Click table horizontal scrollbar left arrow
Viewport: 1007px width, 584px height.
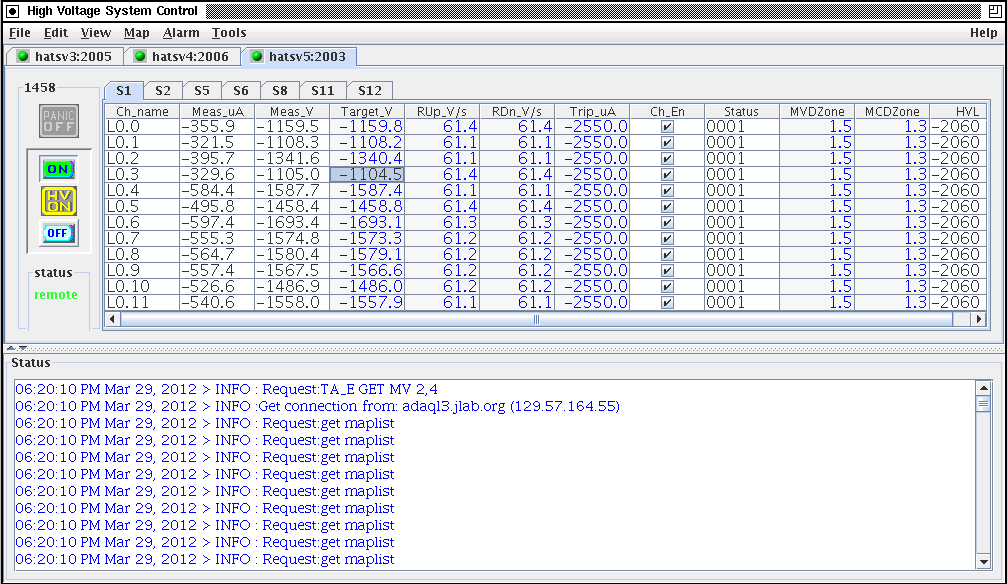point(112,319)
